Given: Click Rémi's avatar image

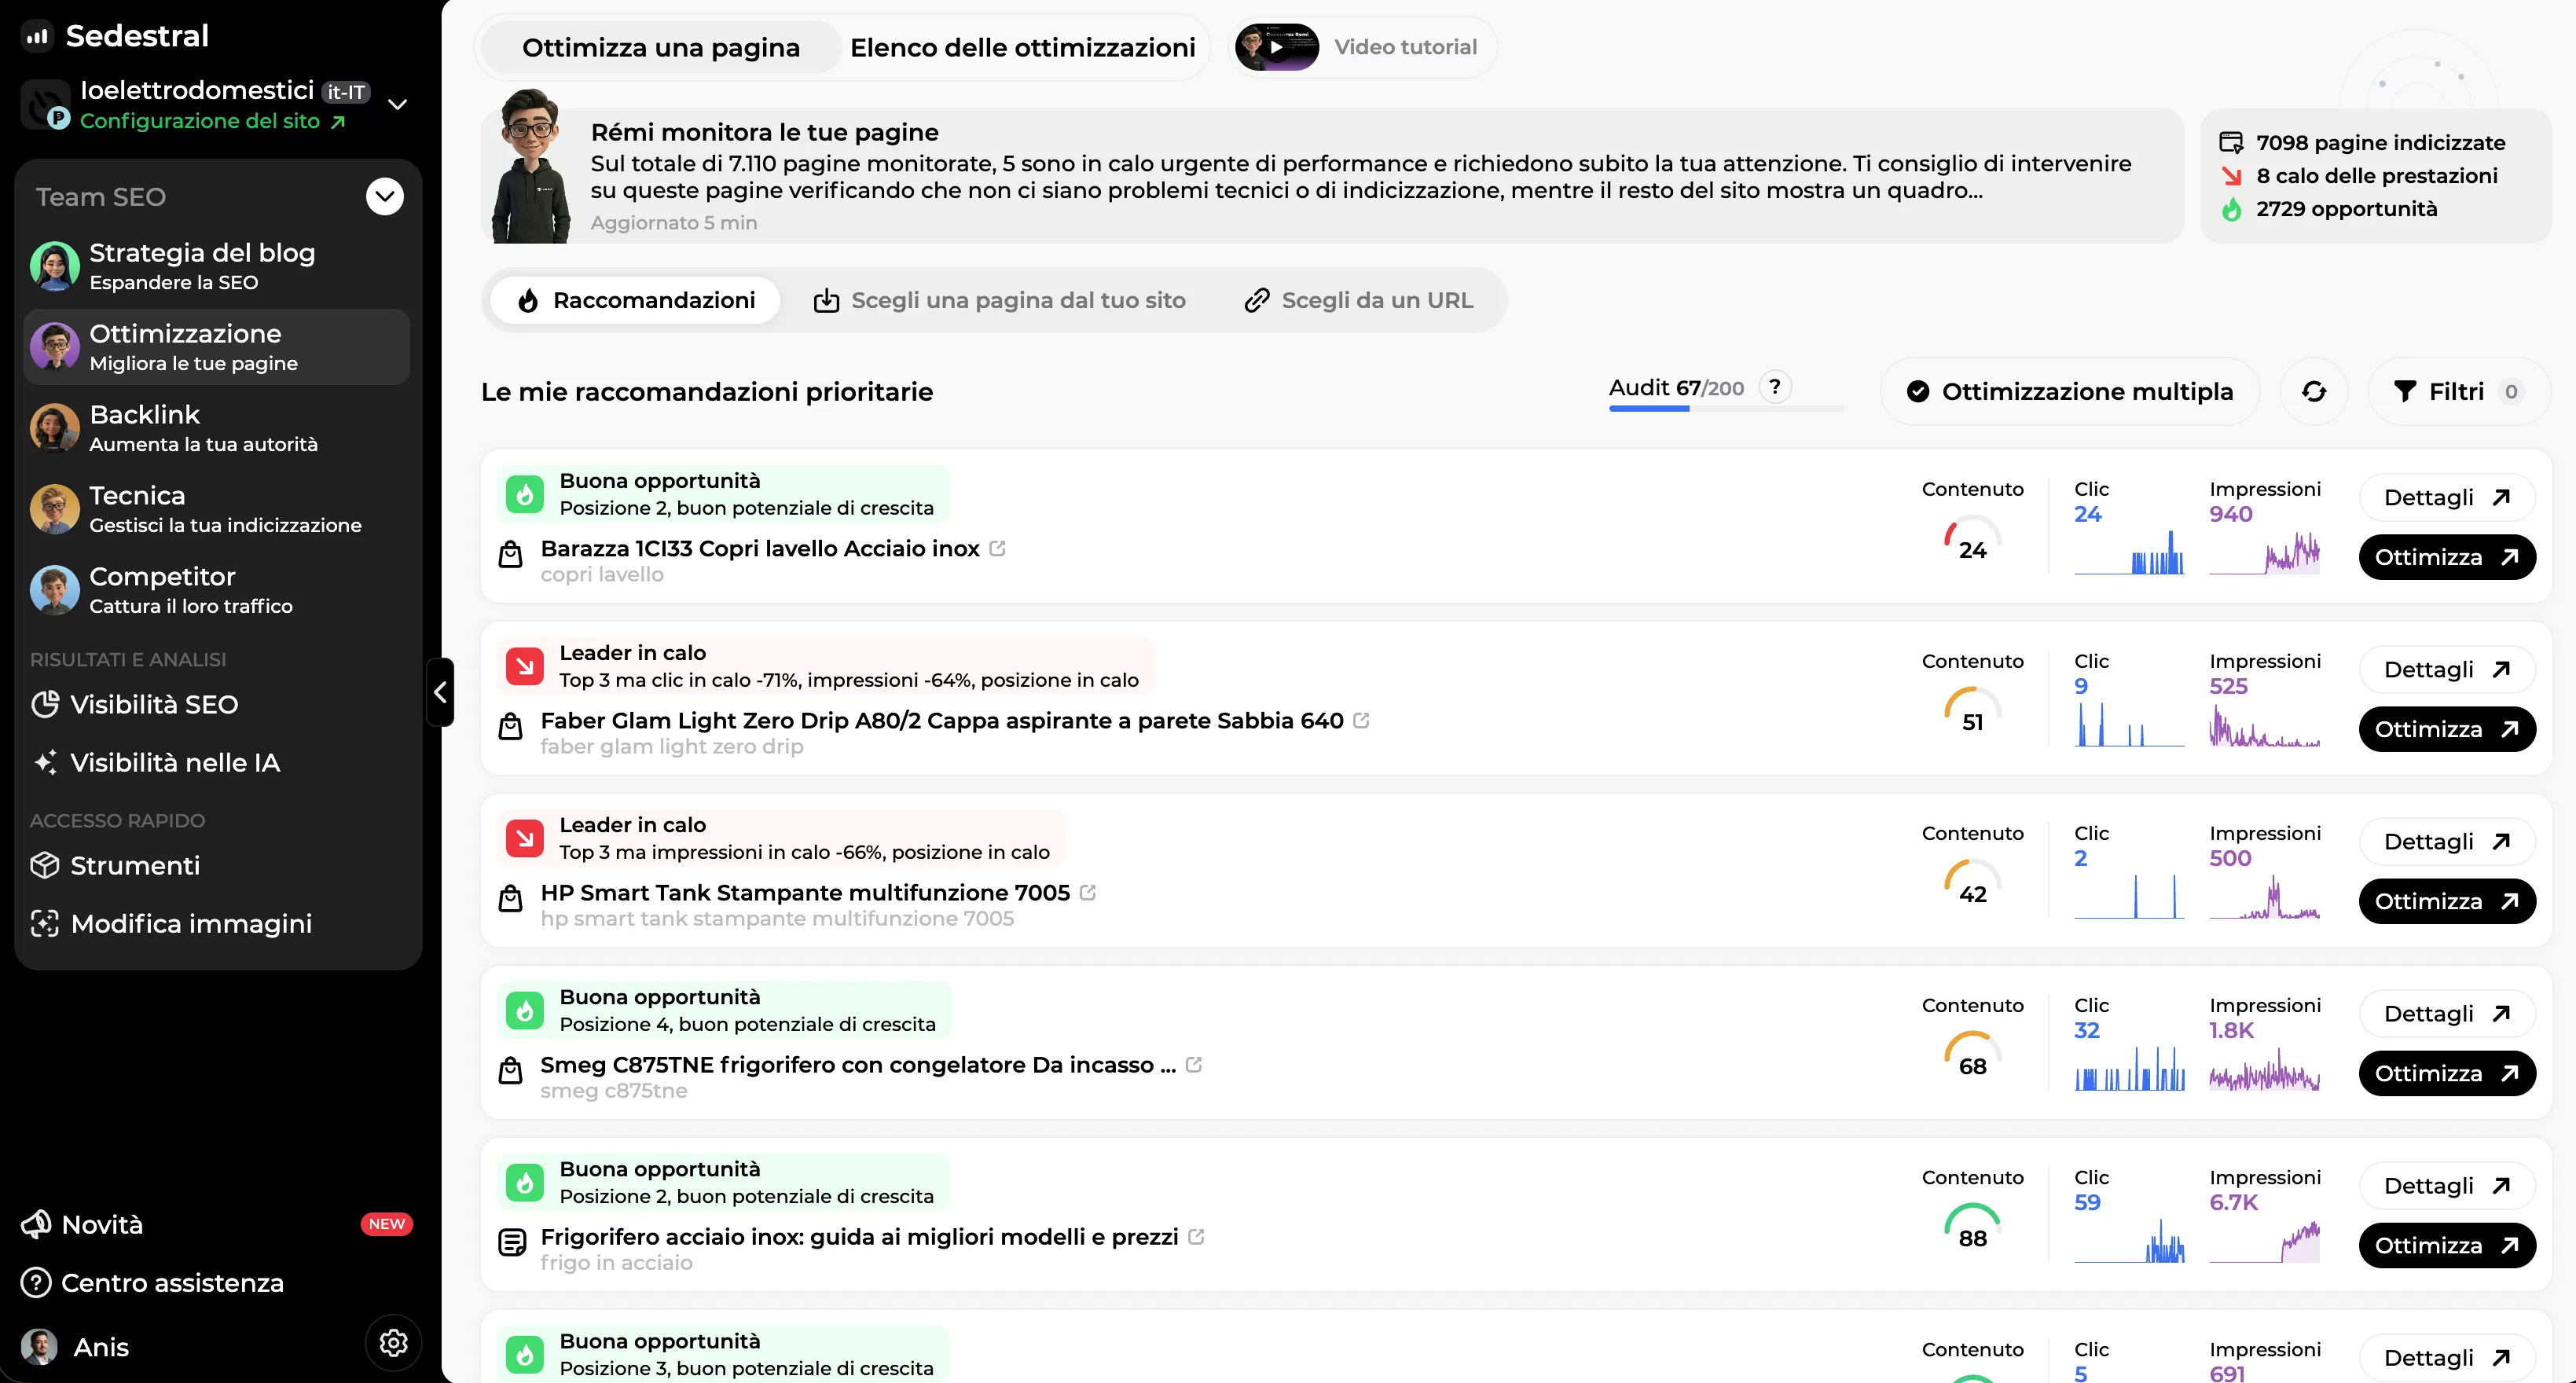Looking at the screenshot, I should point(531,166).
